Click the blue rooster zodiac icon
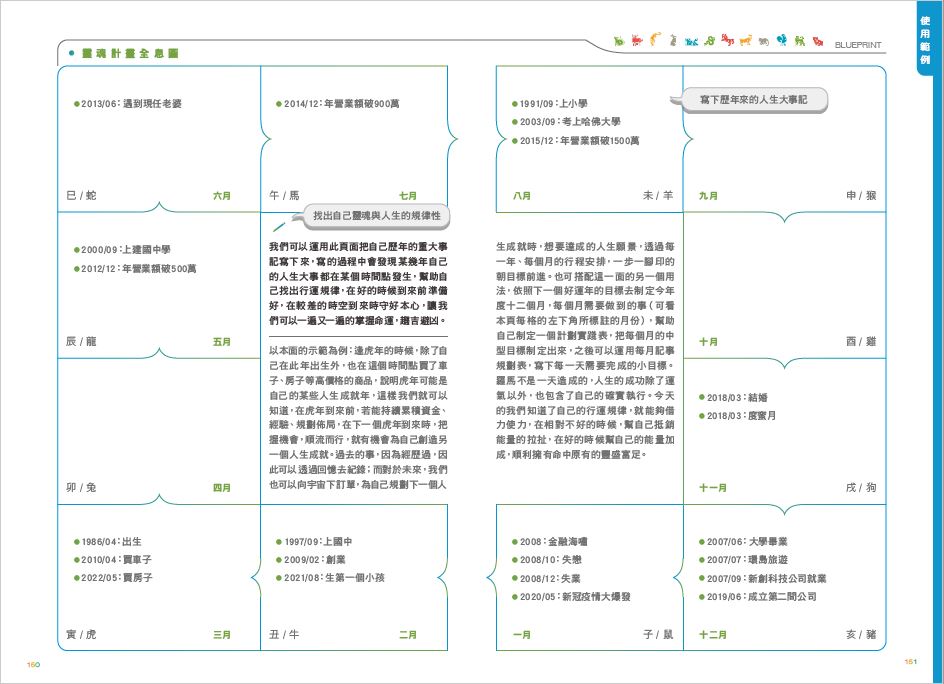This screenshot has height=684, width=944. (782, 40)
